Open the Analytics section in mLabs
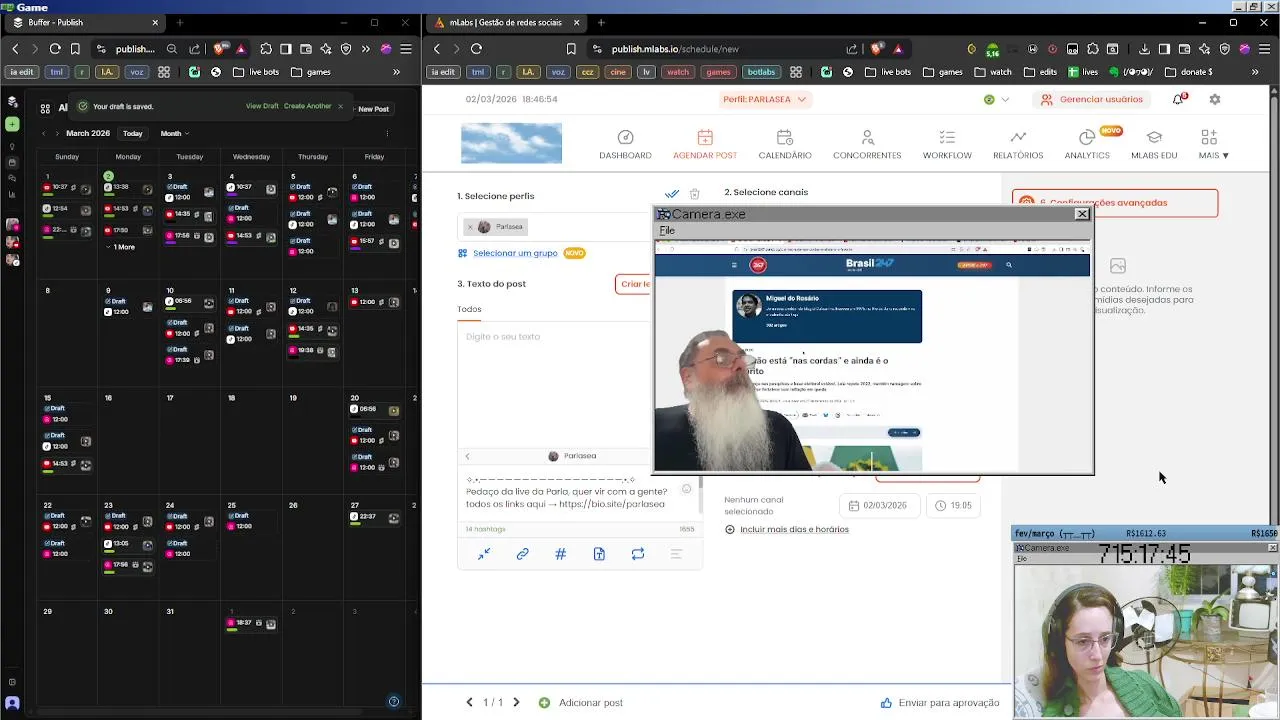 click(1087, 145)
